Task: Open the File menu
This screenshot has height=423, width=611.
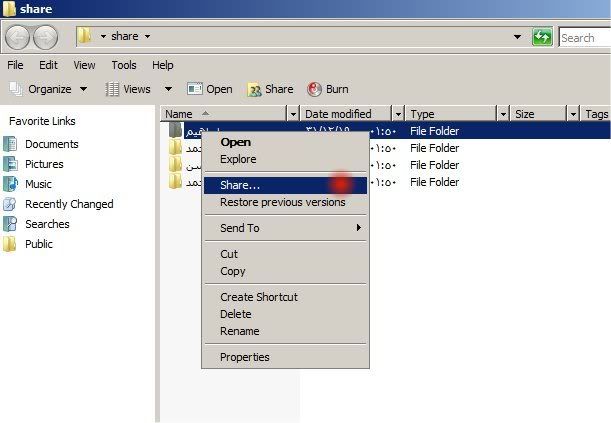Action: coord(15,65)
